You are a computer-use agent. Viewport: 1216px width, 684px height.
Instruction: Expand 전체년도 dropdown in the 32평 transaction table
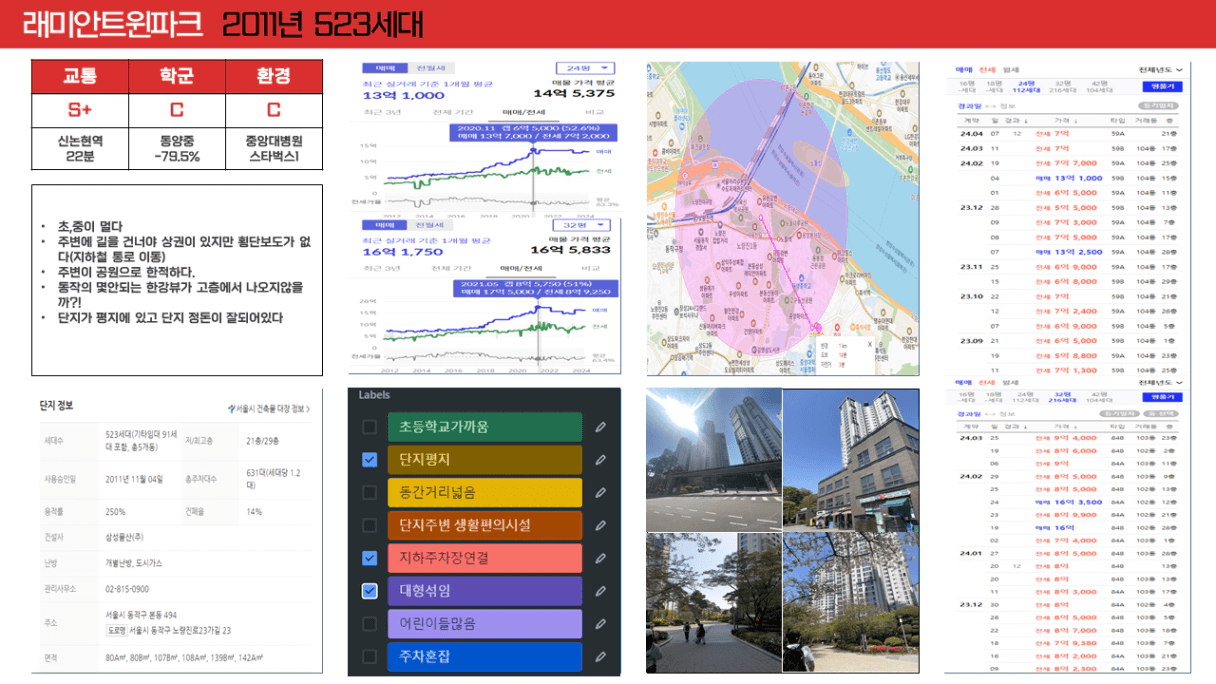coord(1160,381)
